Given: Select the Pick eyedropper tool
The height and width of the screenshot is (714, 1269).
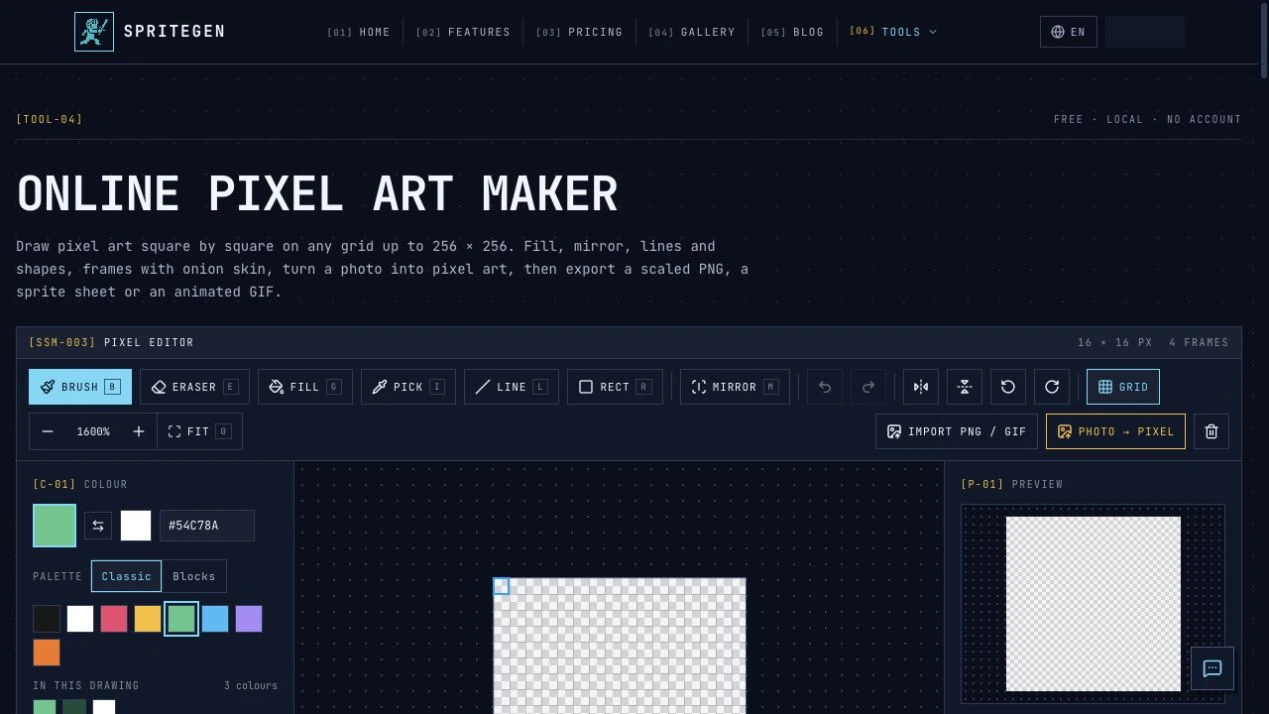Looking at the screenshot, I should [408, 387].
